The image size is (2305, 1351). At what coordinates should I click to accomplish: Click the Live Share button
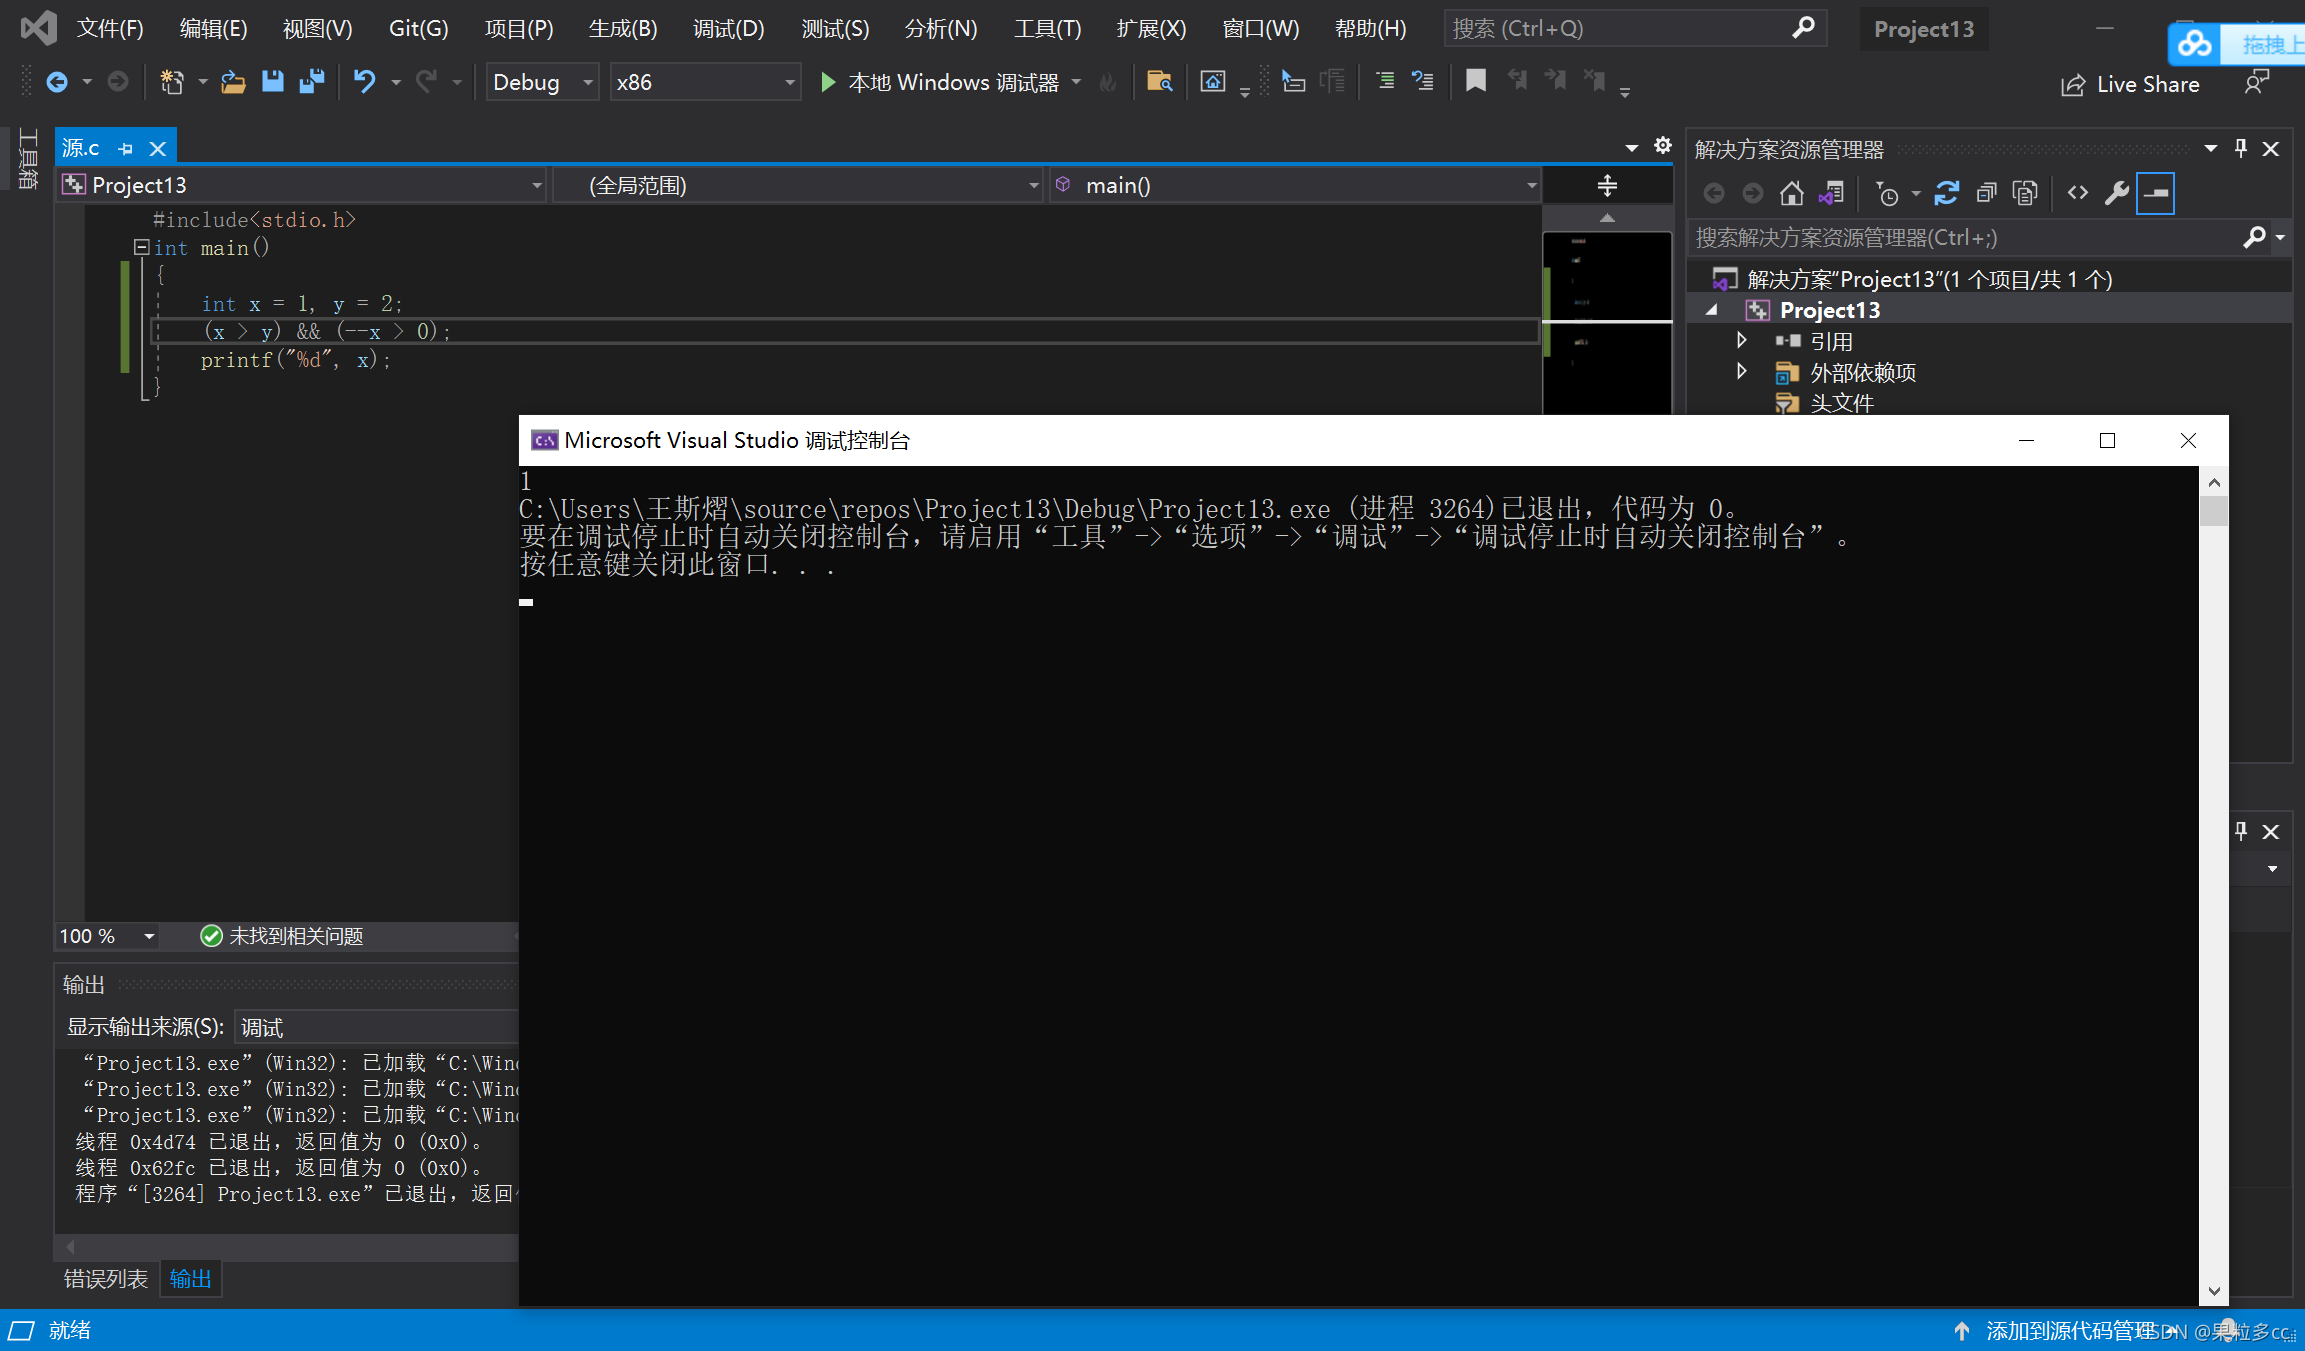2130,84
